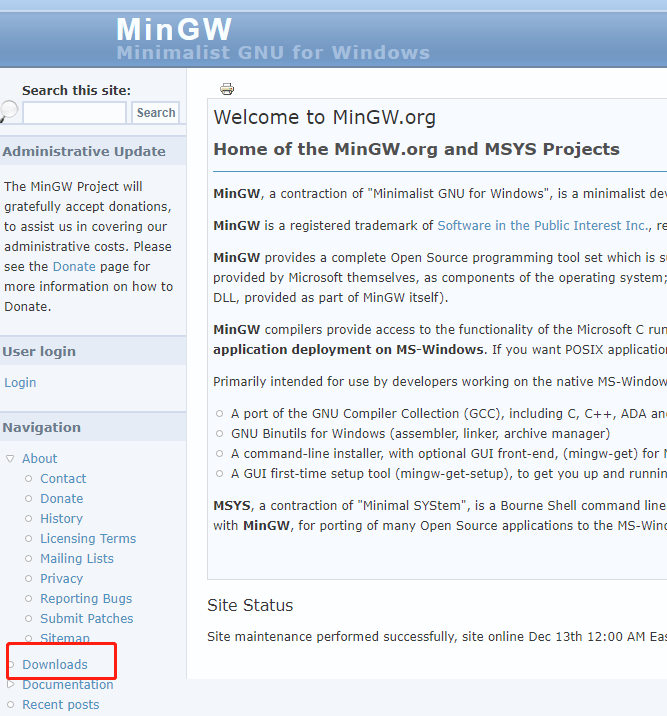Click the printer-friendly version icon
The width and height of the screenshot is (667, 716).
(x=227, y=89)
